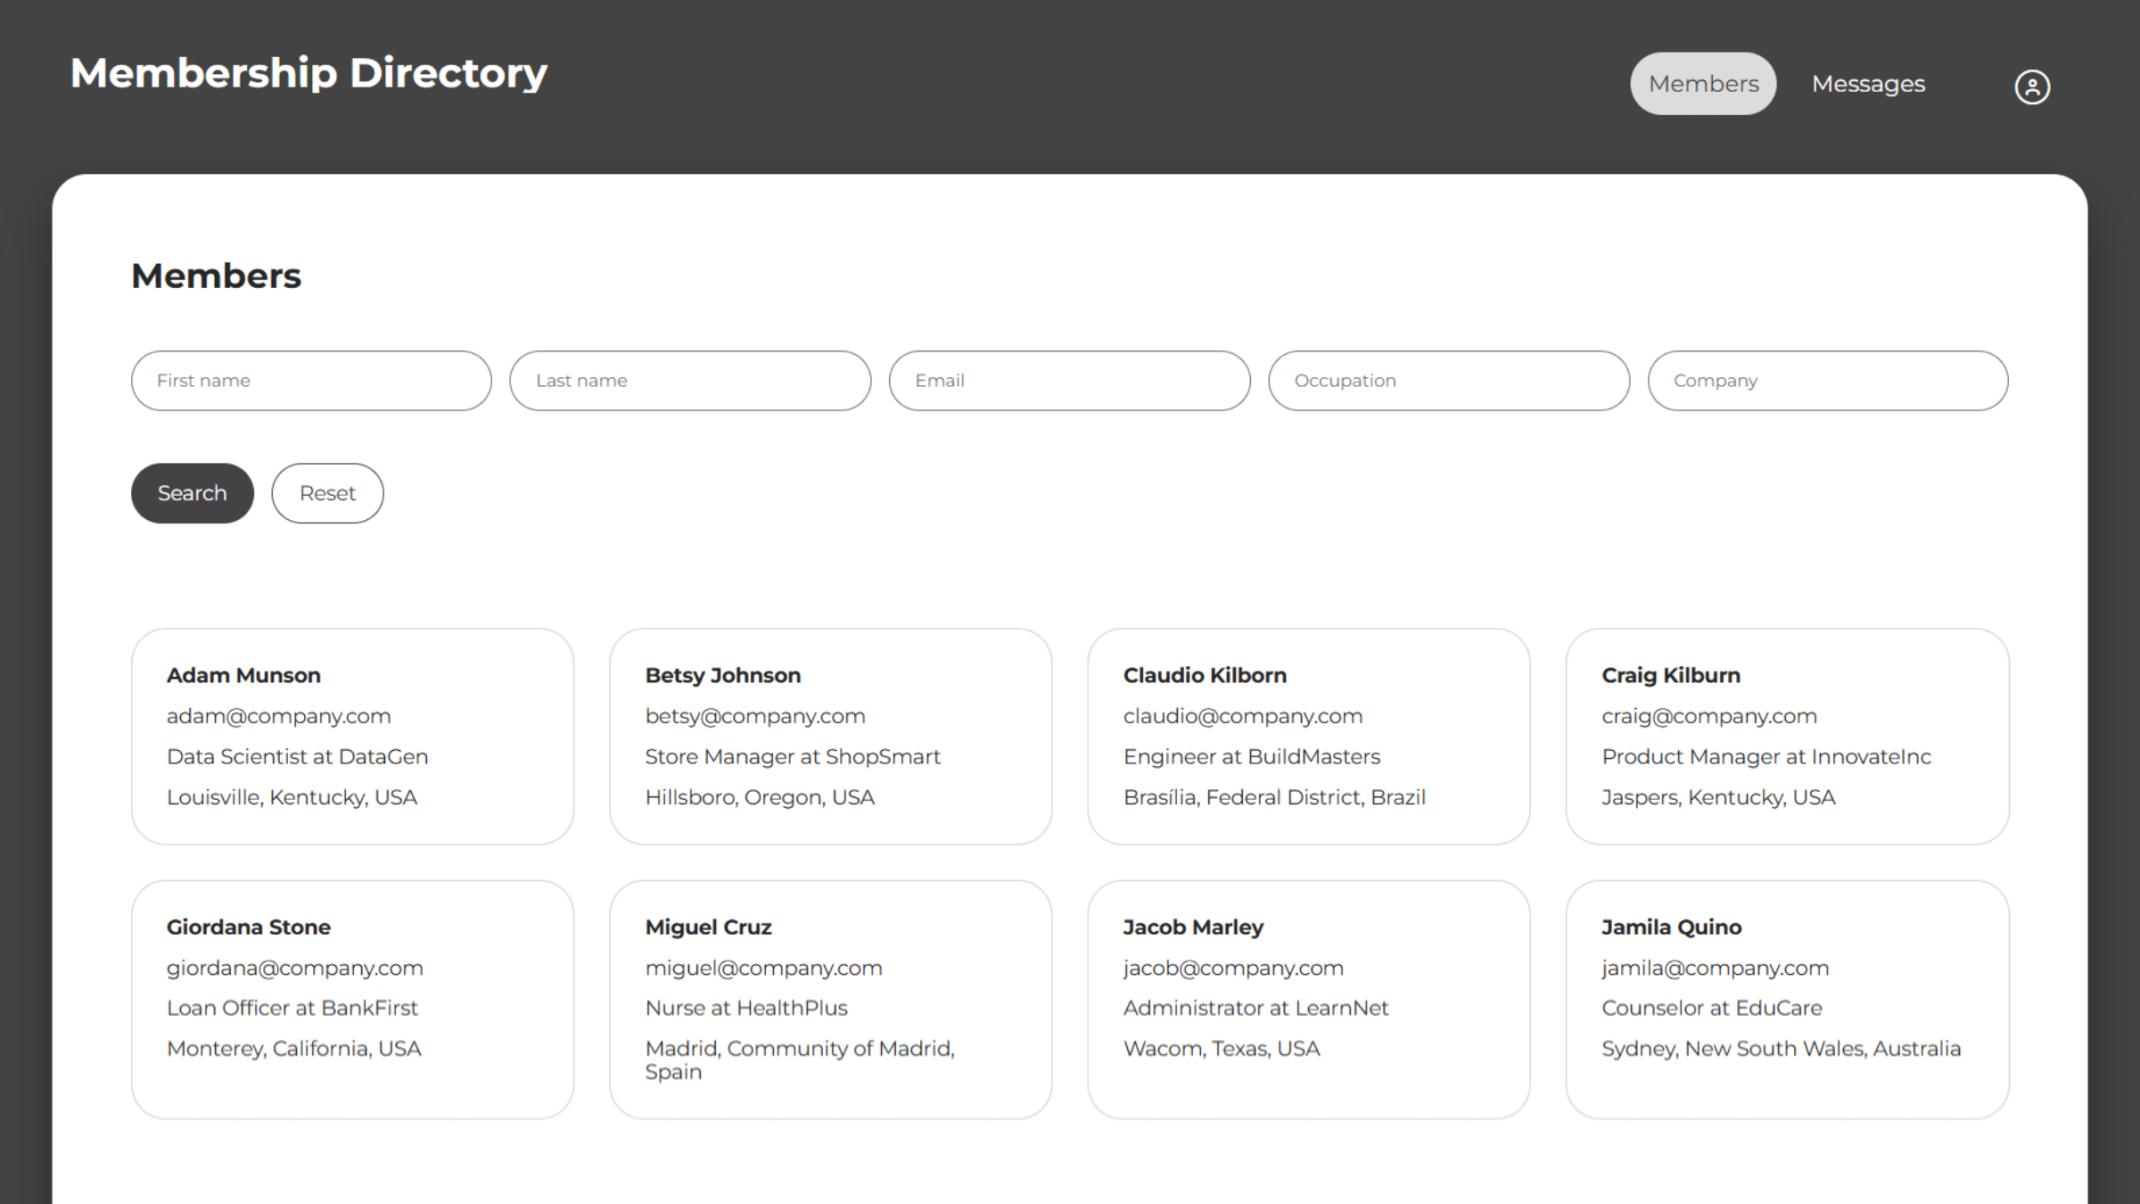Open Craig Kilburn's member card

click(x=1786, y=737)
